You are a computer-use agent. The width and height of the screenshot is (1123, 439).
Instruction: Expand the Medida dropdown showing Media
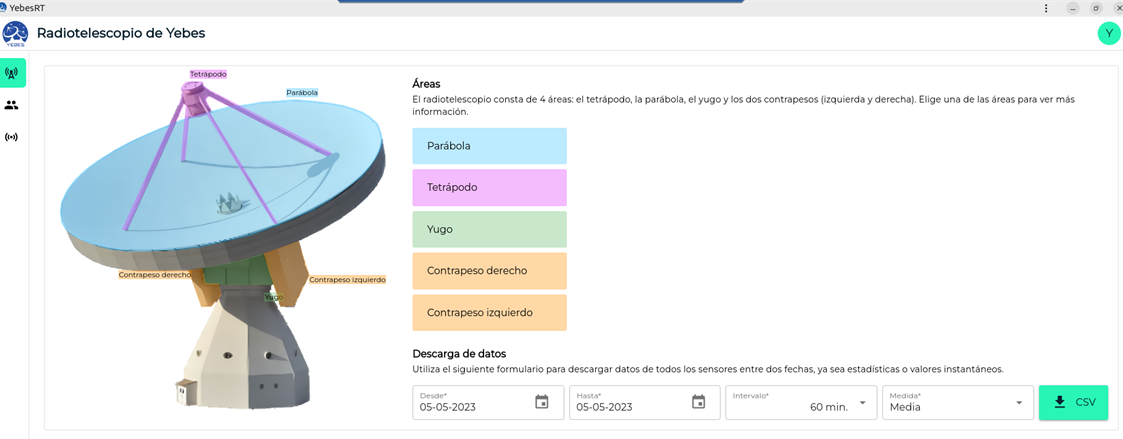click(x=958, y=402)
